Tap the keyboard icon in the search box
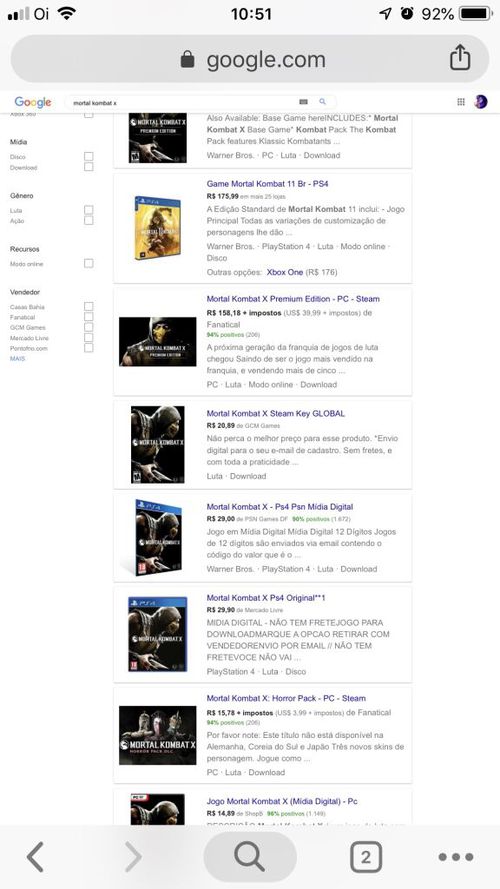Screen dimensions: 500x889 pos(303,102)
